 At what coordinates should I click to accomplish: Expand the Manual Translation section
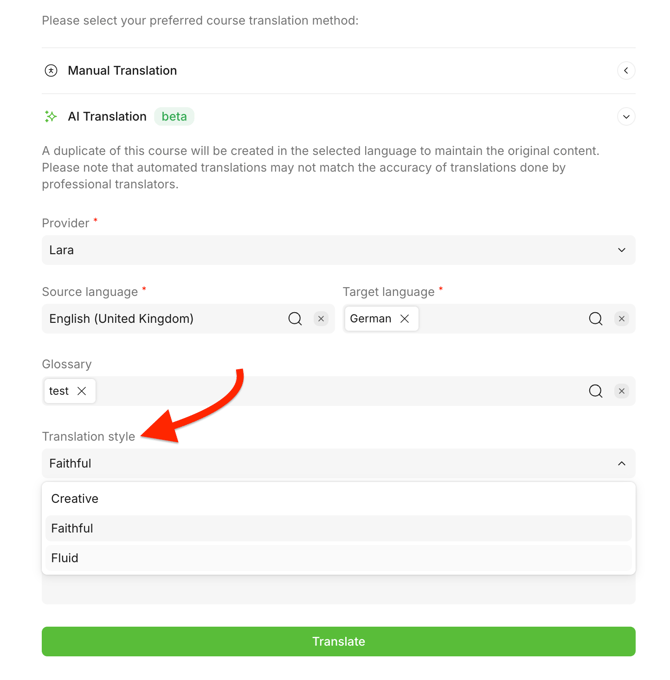point(626,71)
